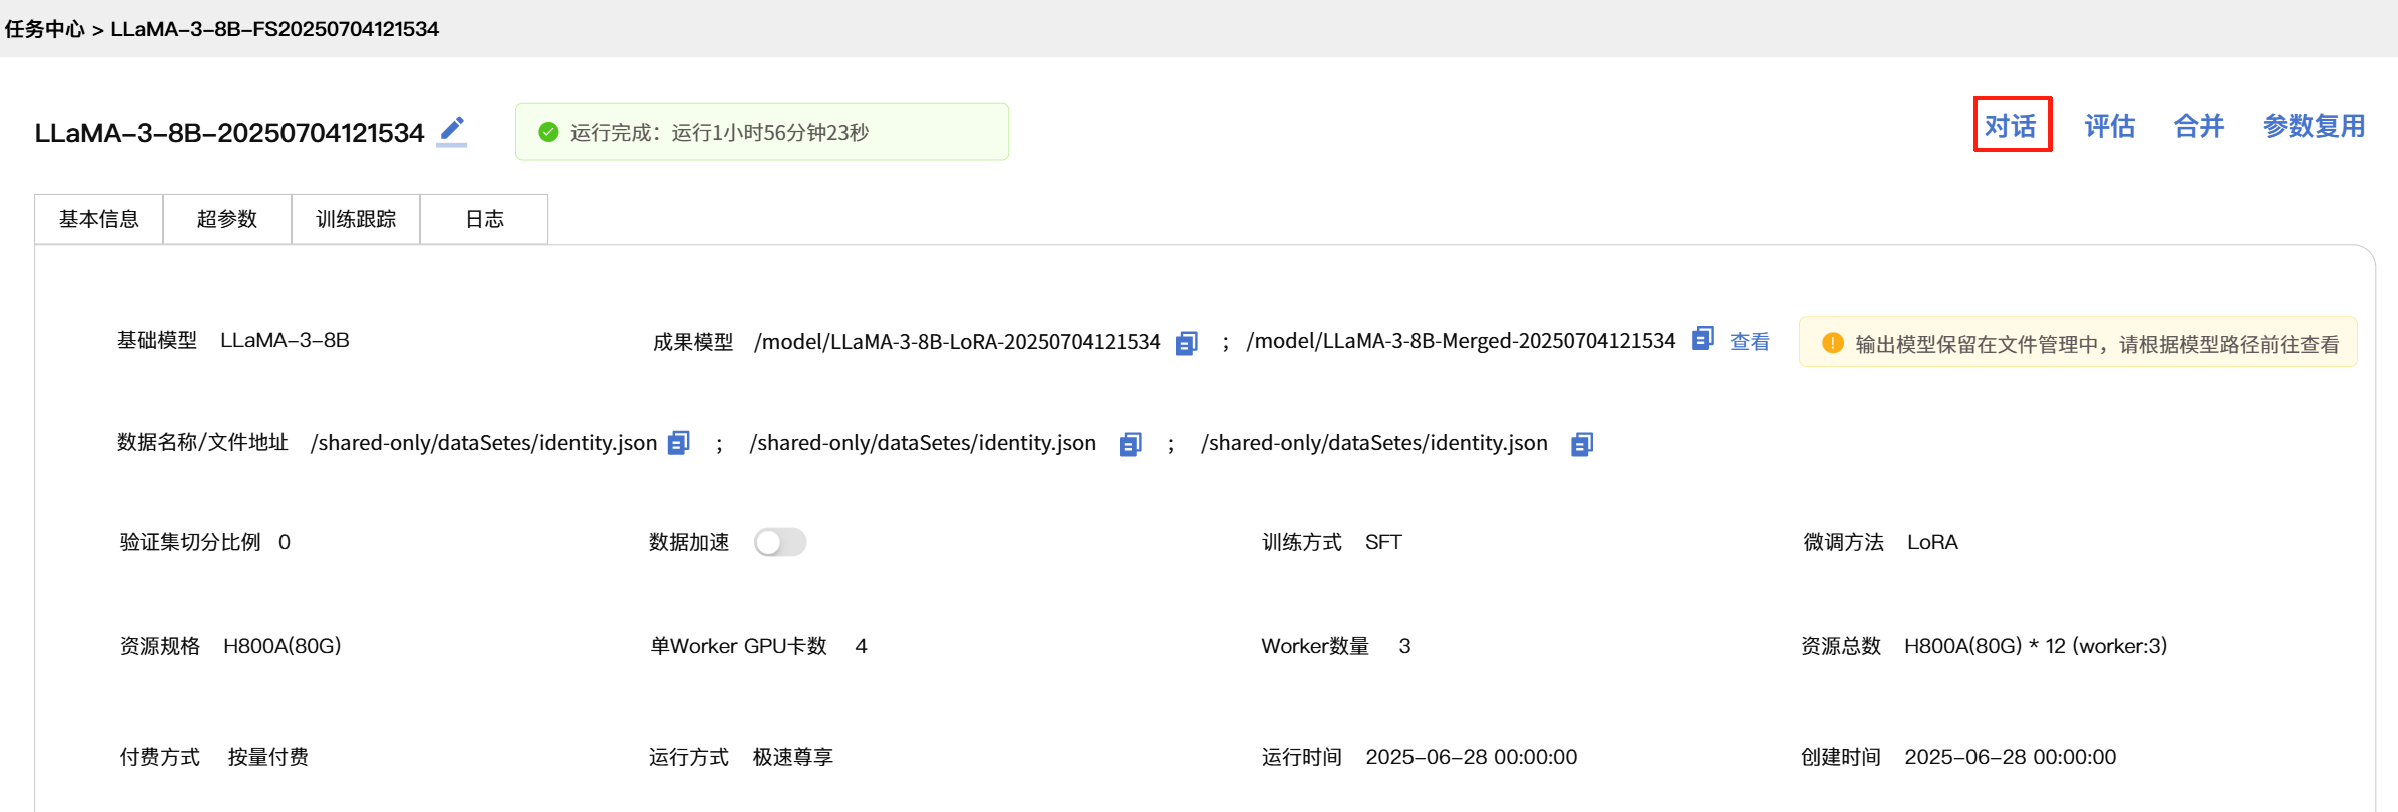View the 日志 tab
The height and width of the screenshot is (812, 2398).
click(x=484, y=219)
